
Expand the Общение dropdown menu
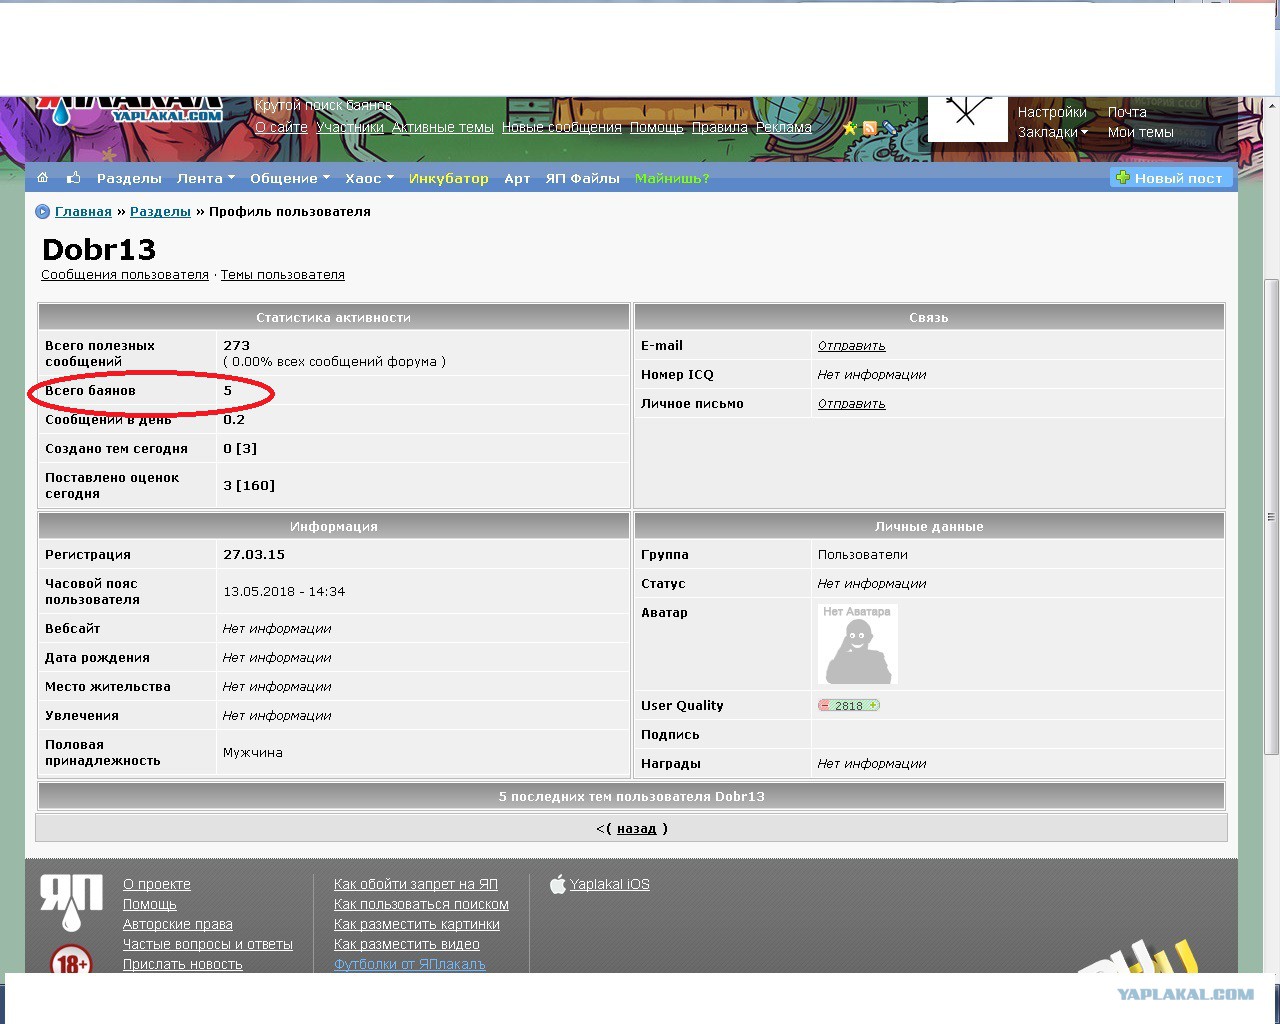[x=290, y=178]
